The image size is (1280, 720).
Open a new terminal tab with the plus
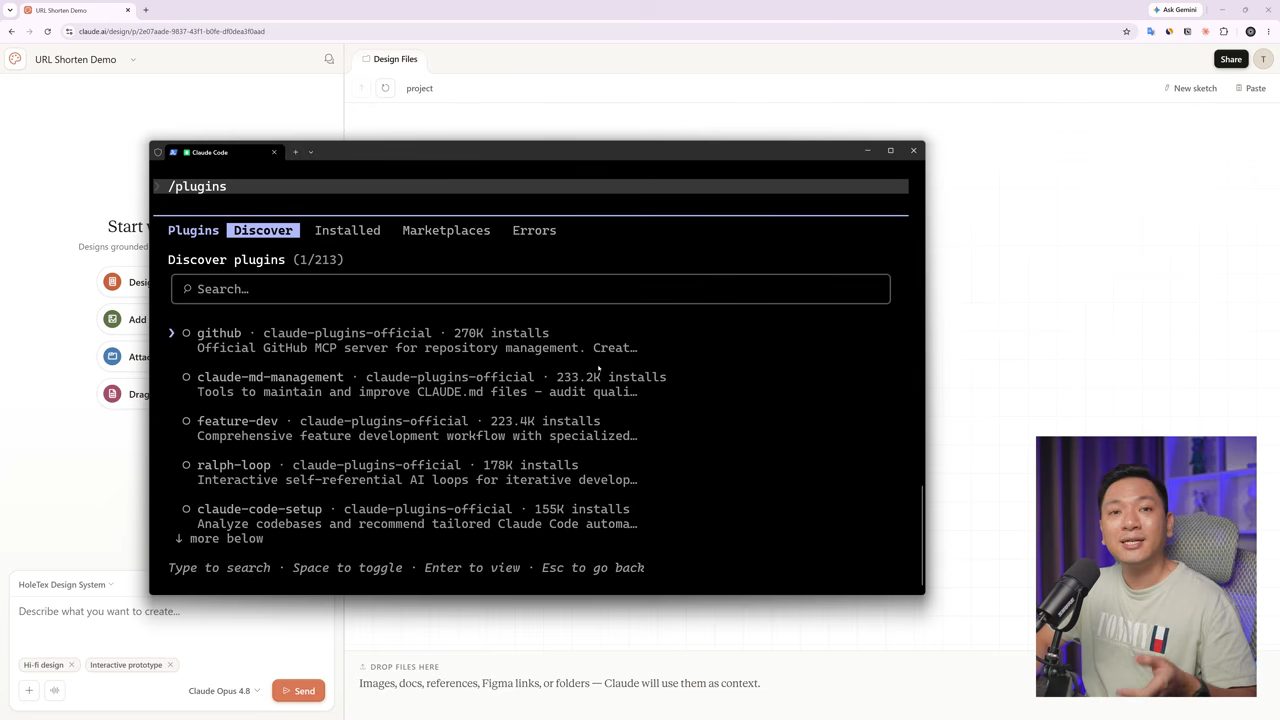point(295,152)
